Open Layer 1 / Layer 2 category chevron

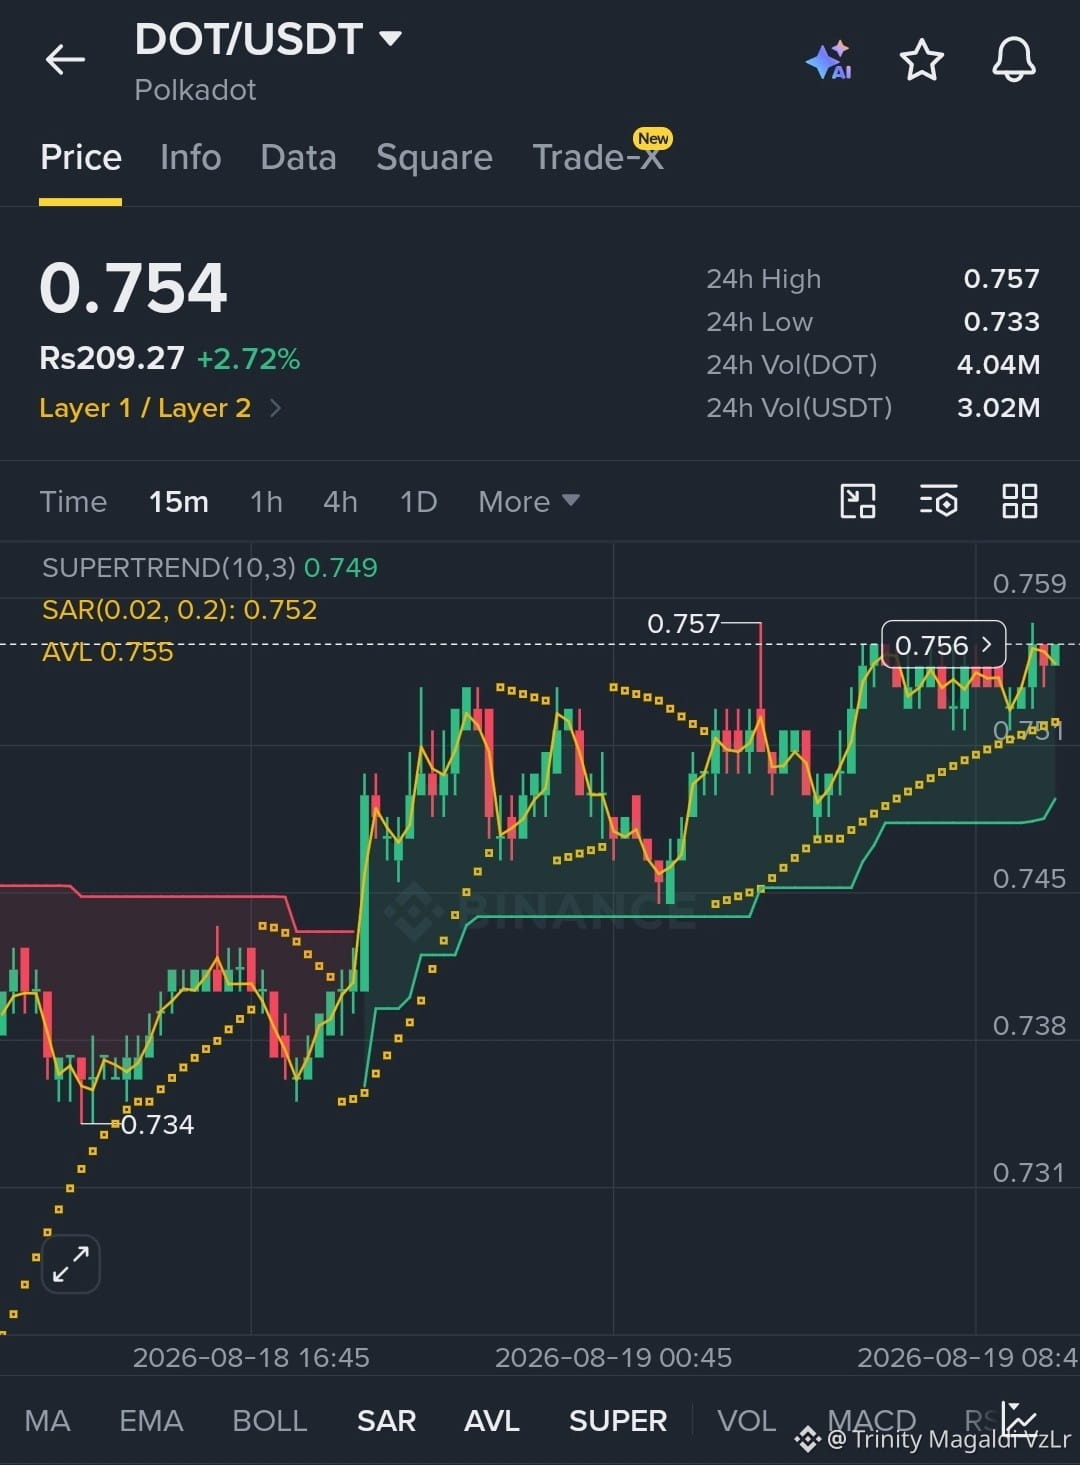pos(276,408)
